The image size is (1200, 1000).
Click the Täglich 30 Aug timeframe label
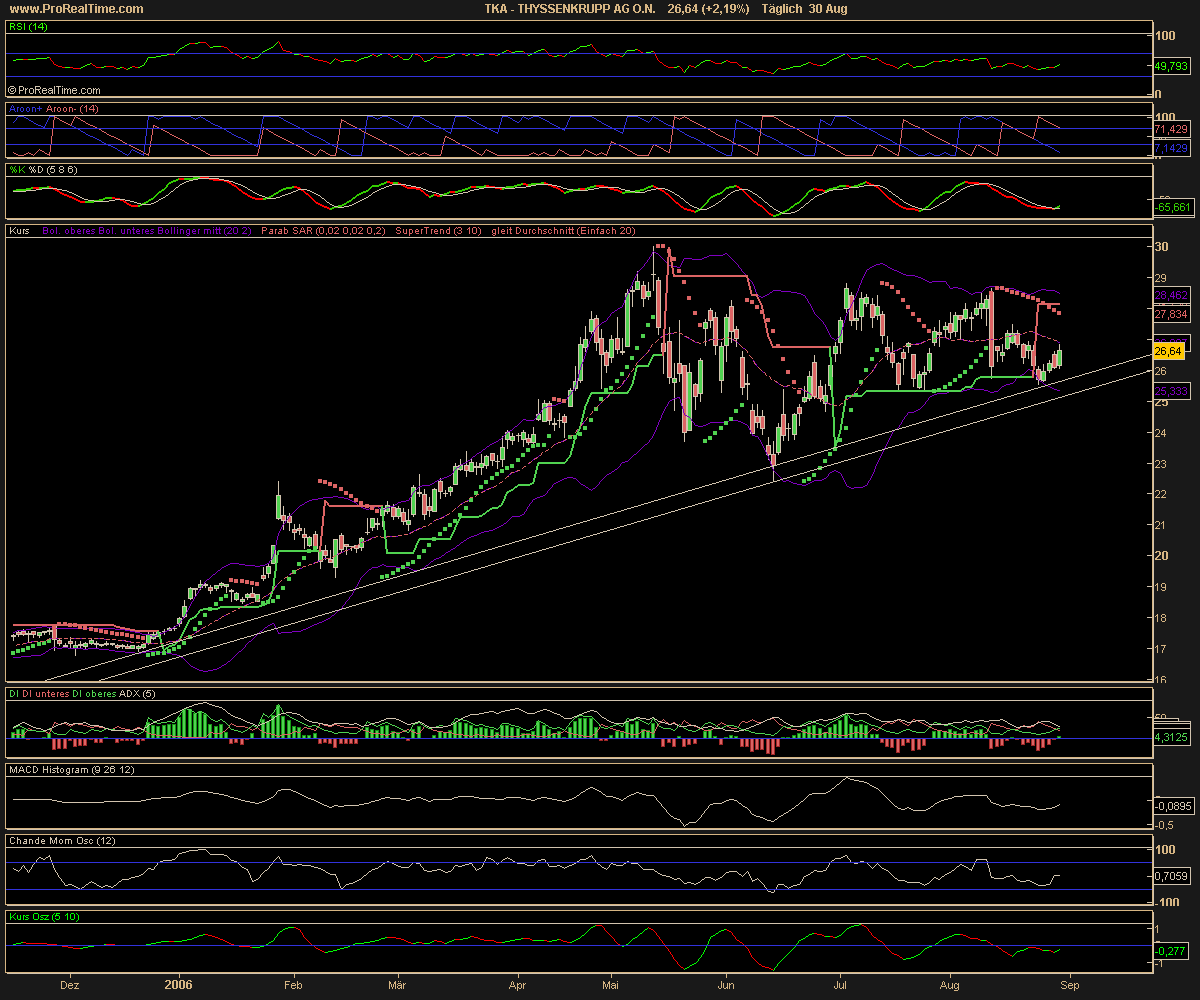pos(805,9)
